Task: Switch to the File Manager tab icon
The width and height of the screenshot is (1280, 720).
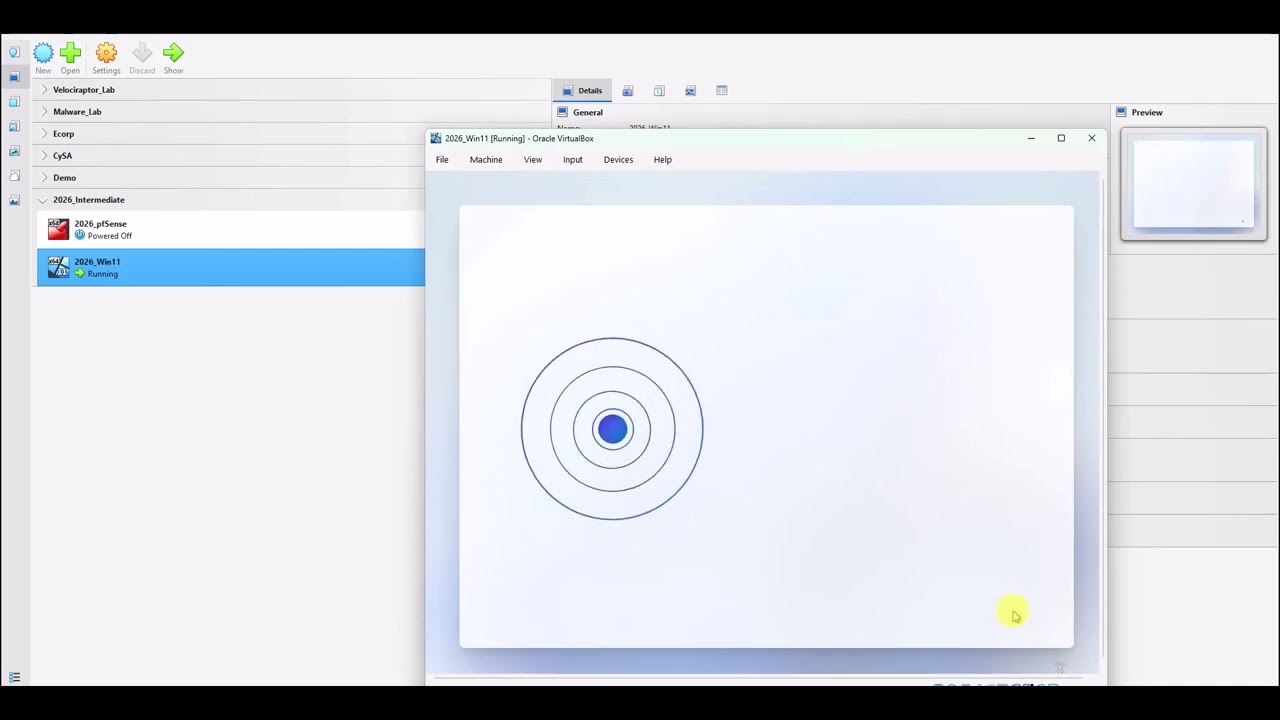Action: (721, 91)
